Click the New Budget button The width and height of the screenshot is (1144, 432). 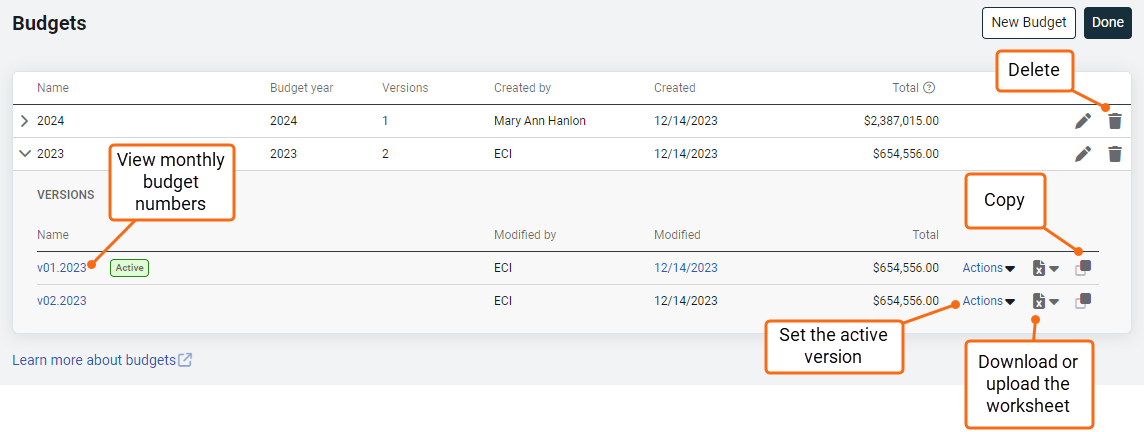(x=1029, y=23)
